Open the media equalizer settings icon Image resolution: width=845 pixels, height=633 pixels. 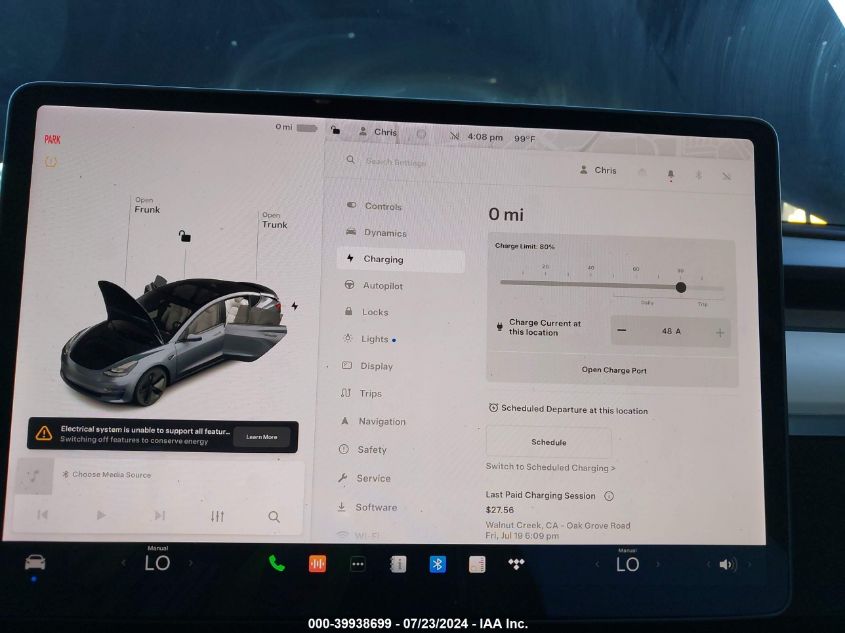[x=217, y=516]
